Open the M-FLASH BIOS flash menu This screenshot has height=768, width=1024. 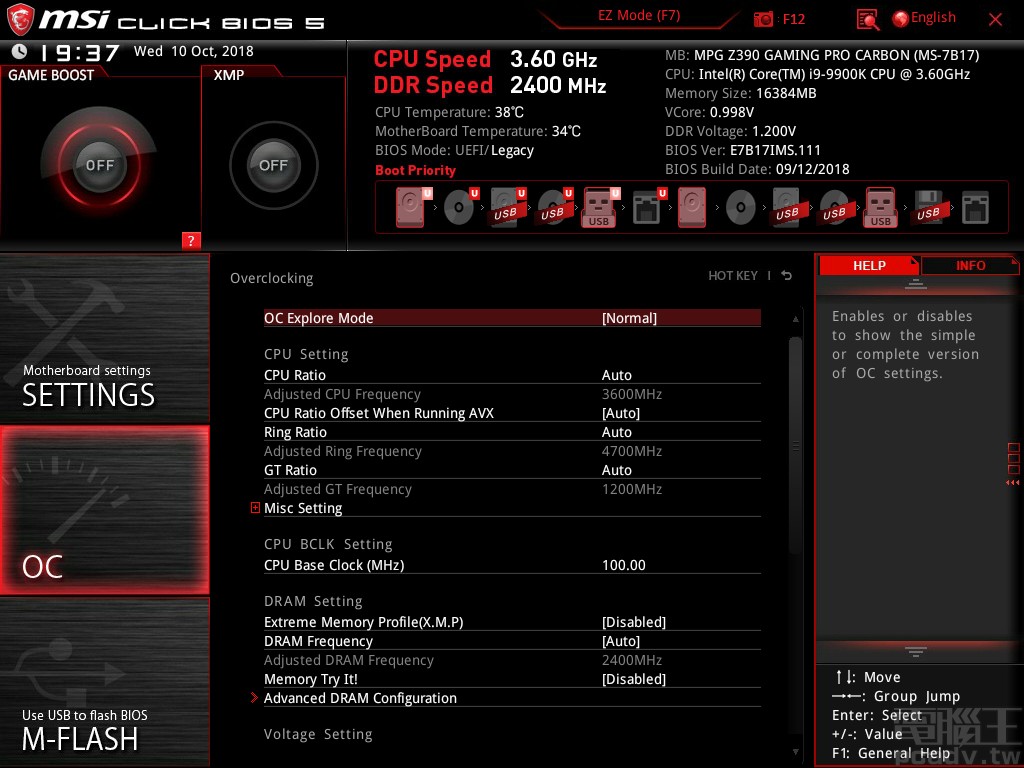point(104,682)
